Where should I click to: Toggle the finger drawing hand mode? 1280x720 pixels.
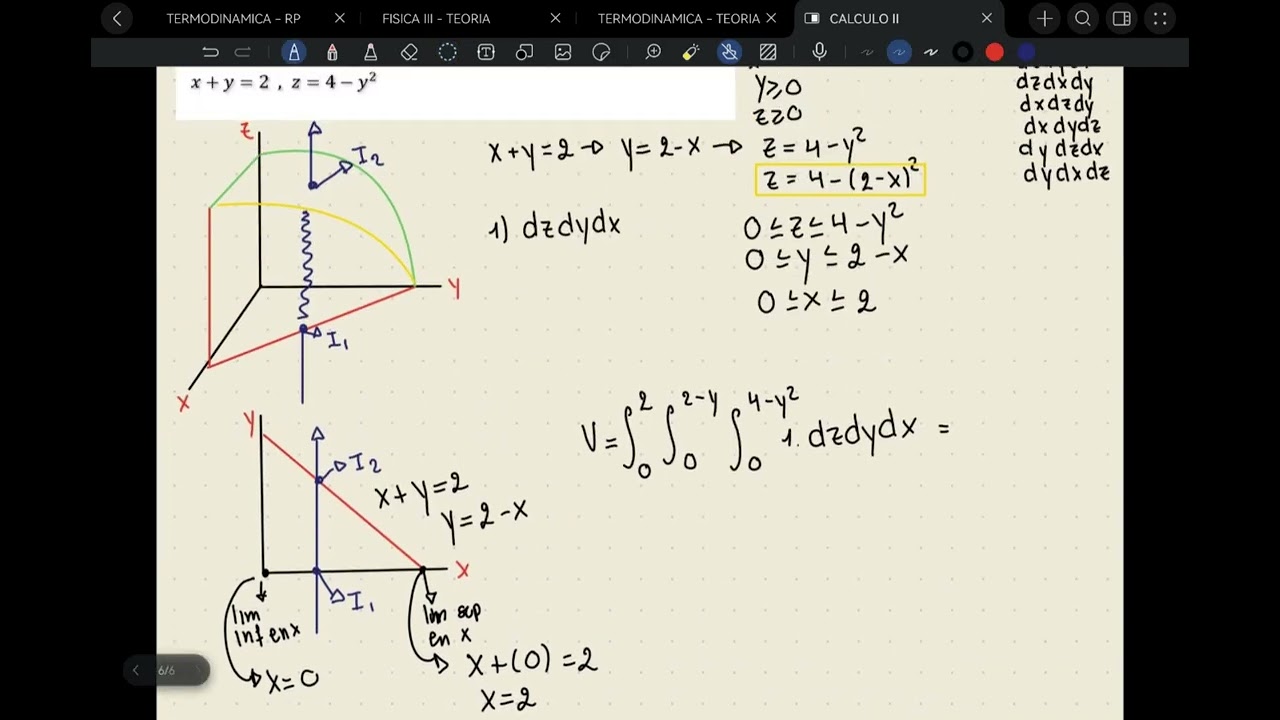730,52
